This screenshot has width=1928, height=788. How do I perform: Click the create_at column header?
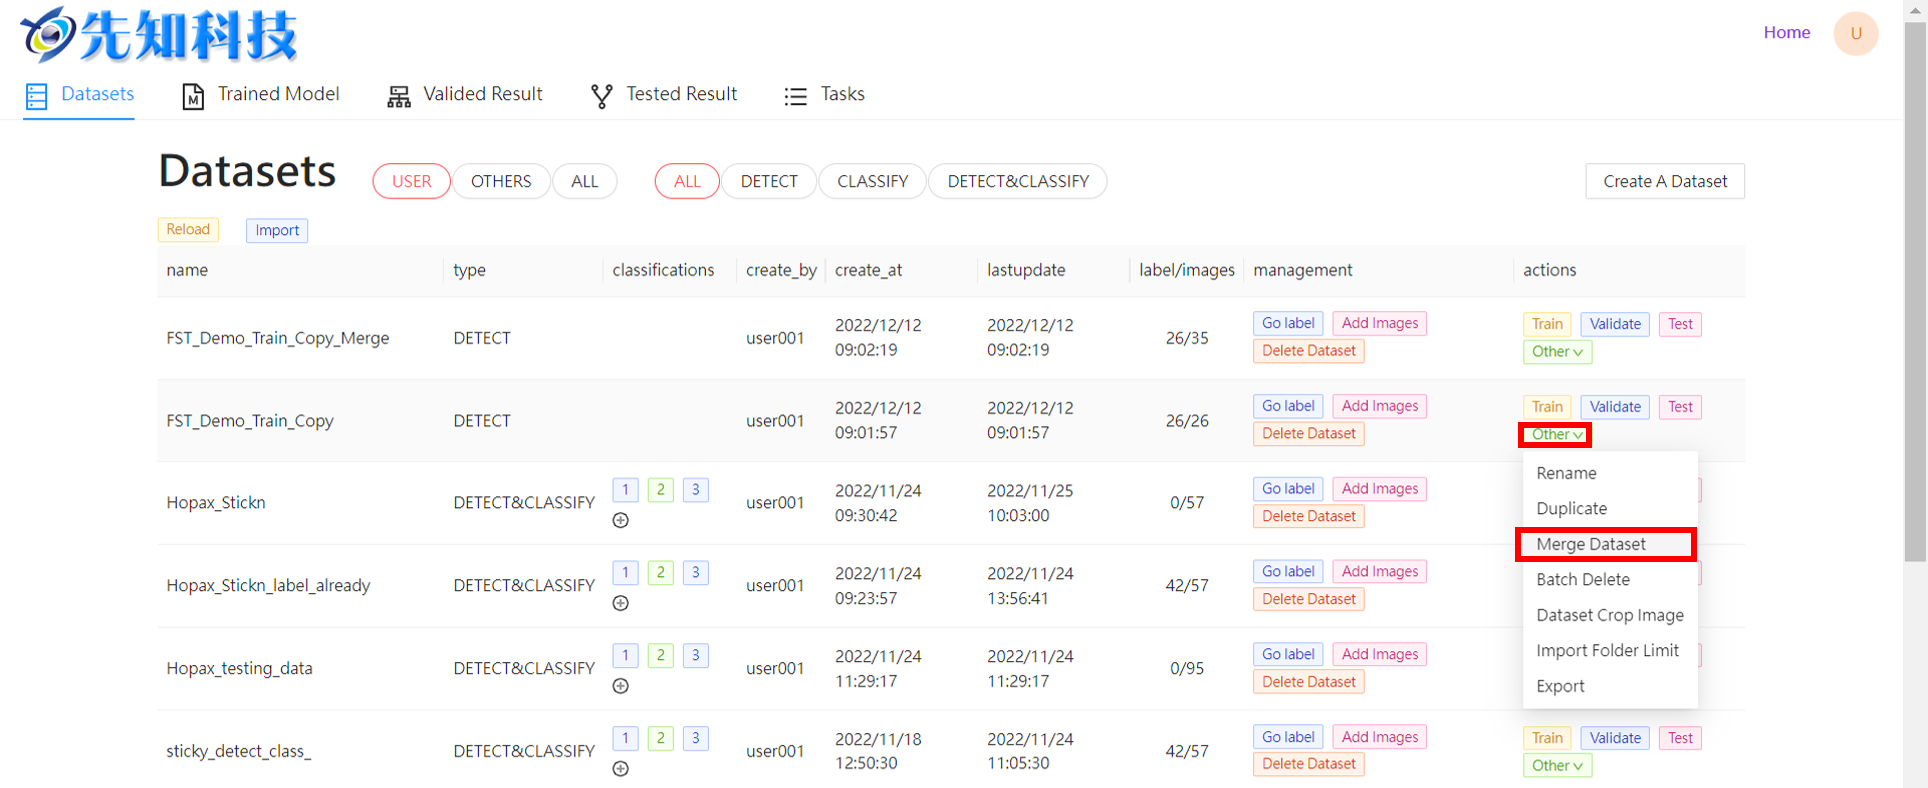[868, 270]
